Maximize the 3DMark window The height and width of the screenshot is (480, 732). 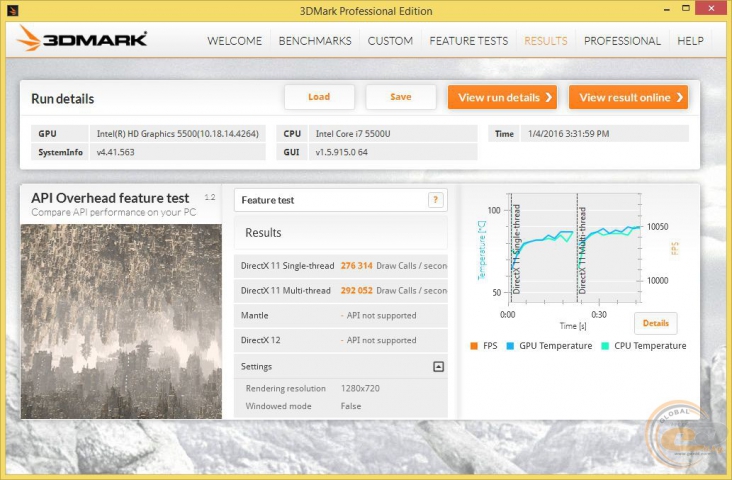[686, 8]
